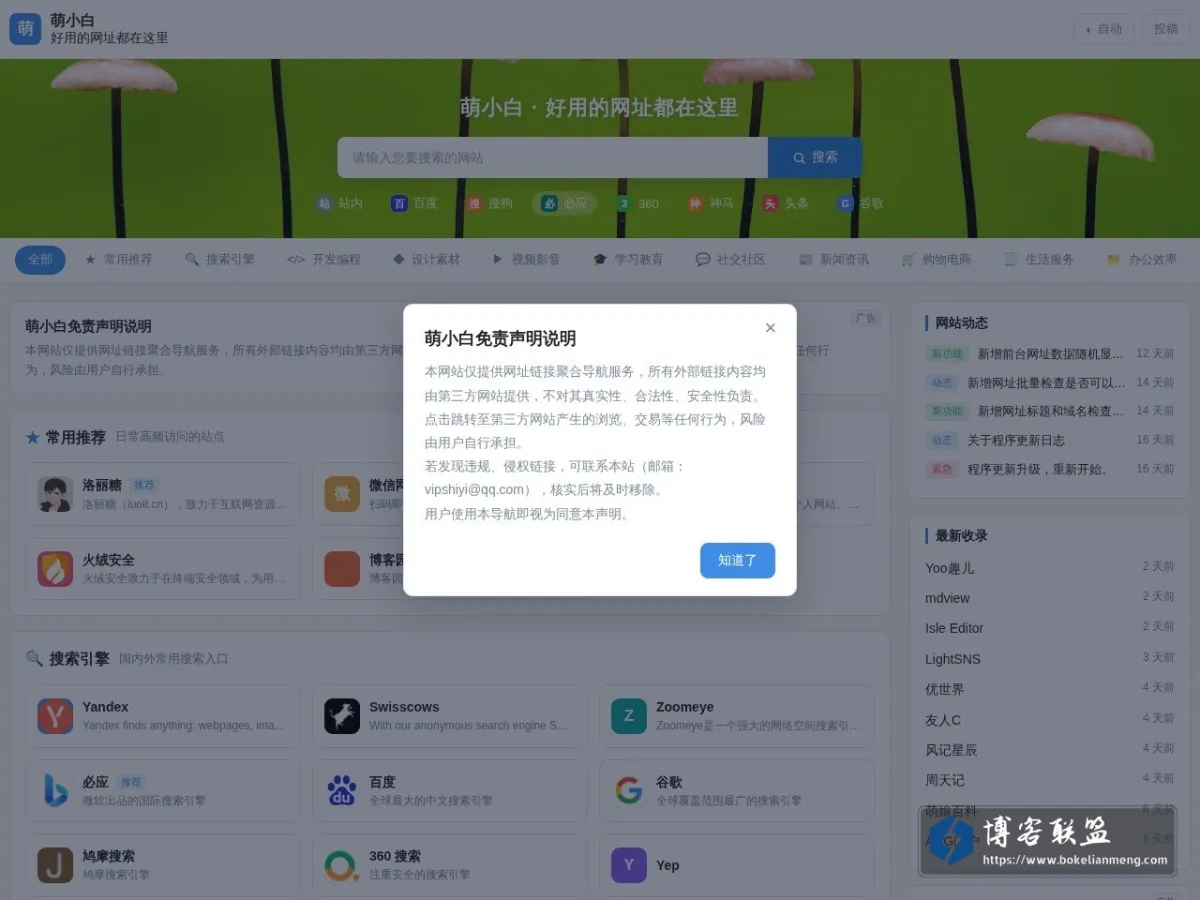Click the 知道了 button in the dialog
This screenshot has height=900, width=1200.
pyautogui.click(x=737, y=560)
